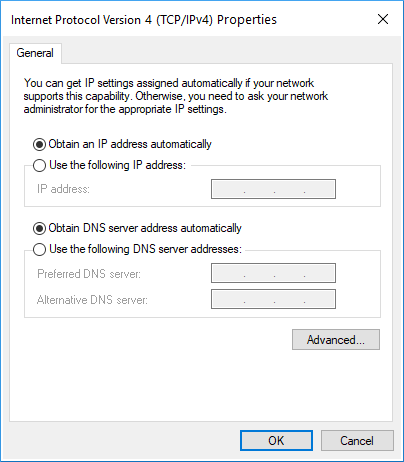Click last octet of Preferred DNS server

click(320, 273)
